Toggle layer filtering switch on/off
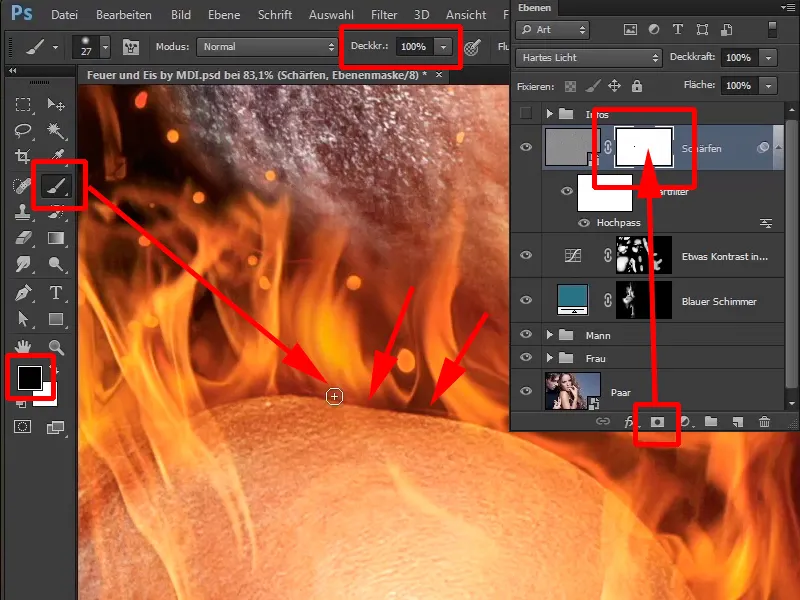This screenshot has height=600, width=800. 772,30
